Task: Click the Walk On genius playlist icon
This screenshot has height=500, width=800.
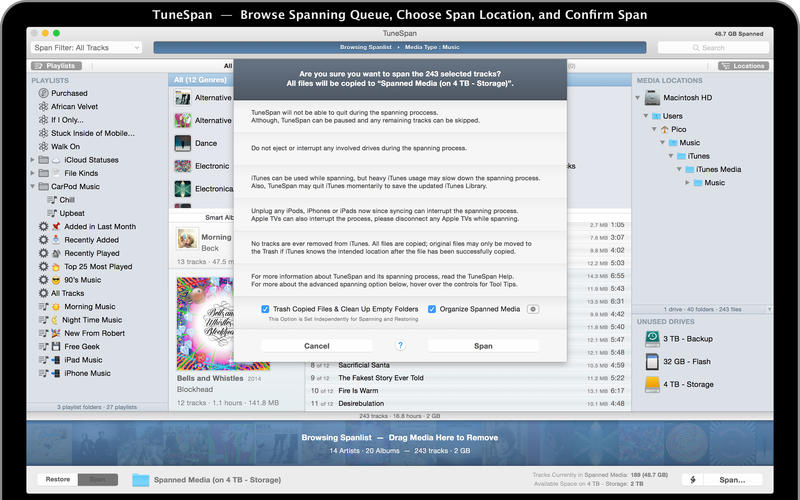Action: click(43, 146)
